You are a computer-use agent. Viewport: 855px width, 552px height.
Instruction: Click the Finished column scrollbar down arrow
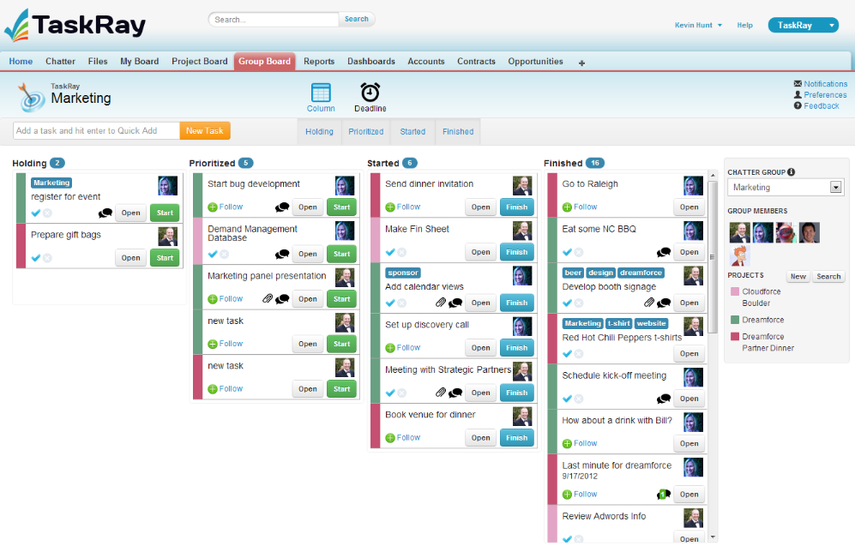(x=712, y=537)
